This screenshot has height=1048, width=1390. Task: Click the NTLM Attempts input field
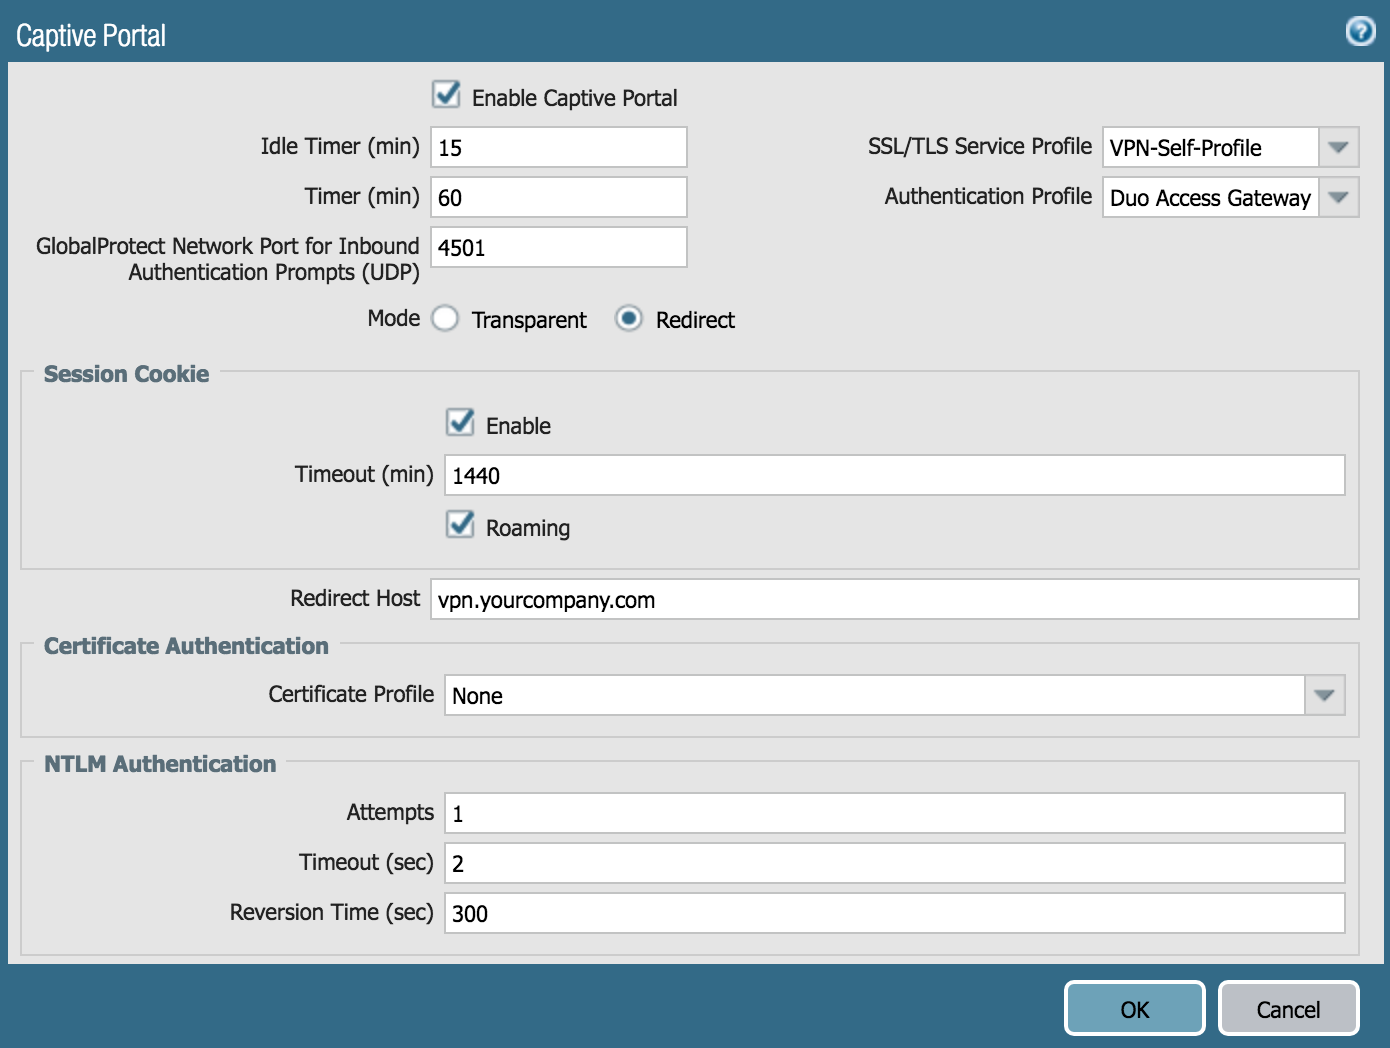[x=895, y=813]
